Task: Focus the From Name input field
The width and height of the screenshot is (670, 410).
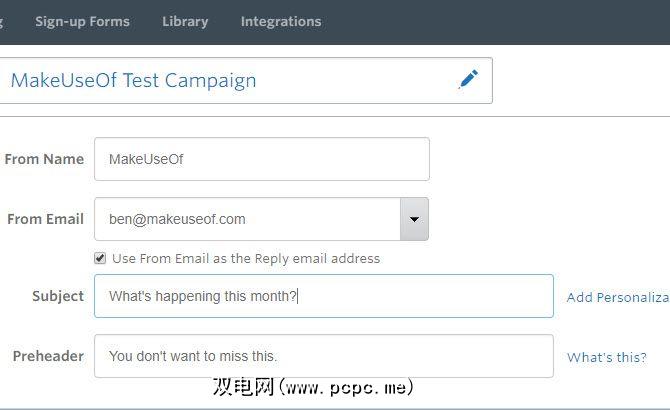Action: click(262, 159)
